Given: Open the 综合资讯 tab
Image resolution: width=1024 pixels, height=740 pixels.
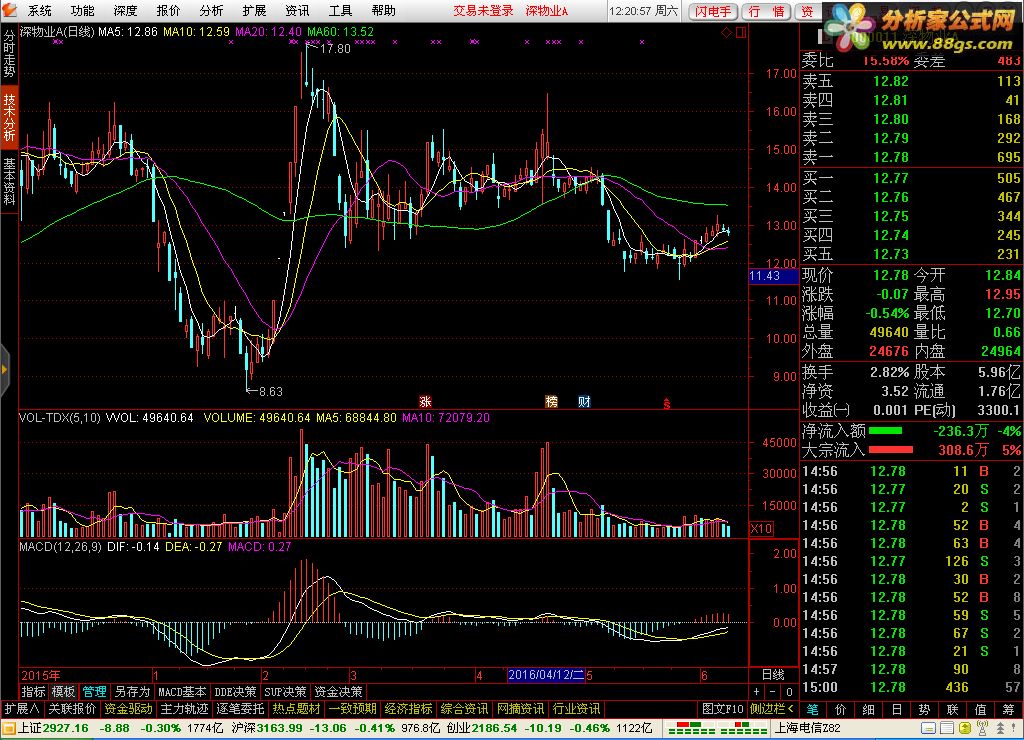Looking at the screenshot, I should coord(464,709).
